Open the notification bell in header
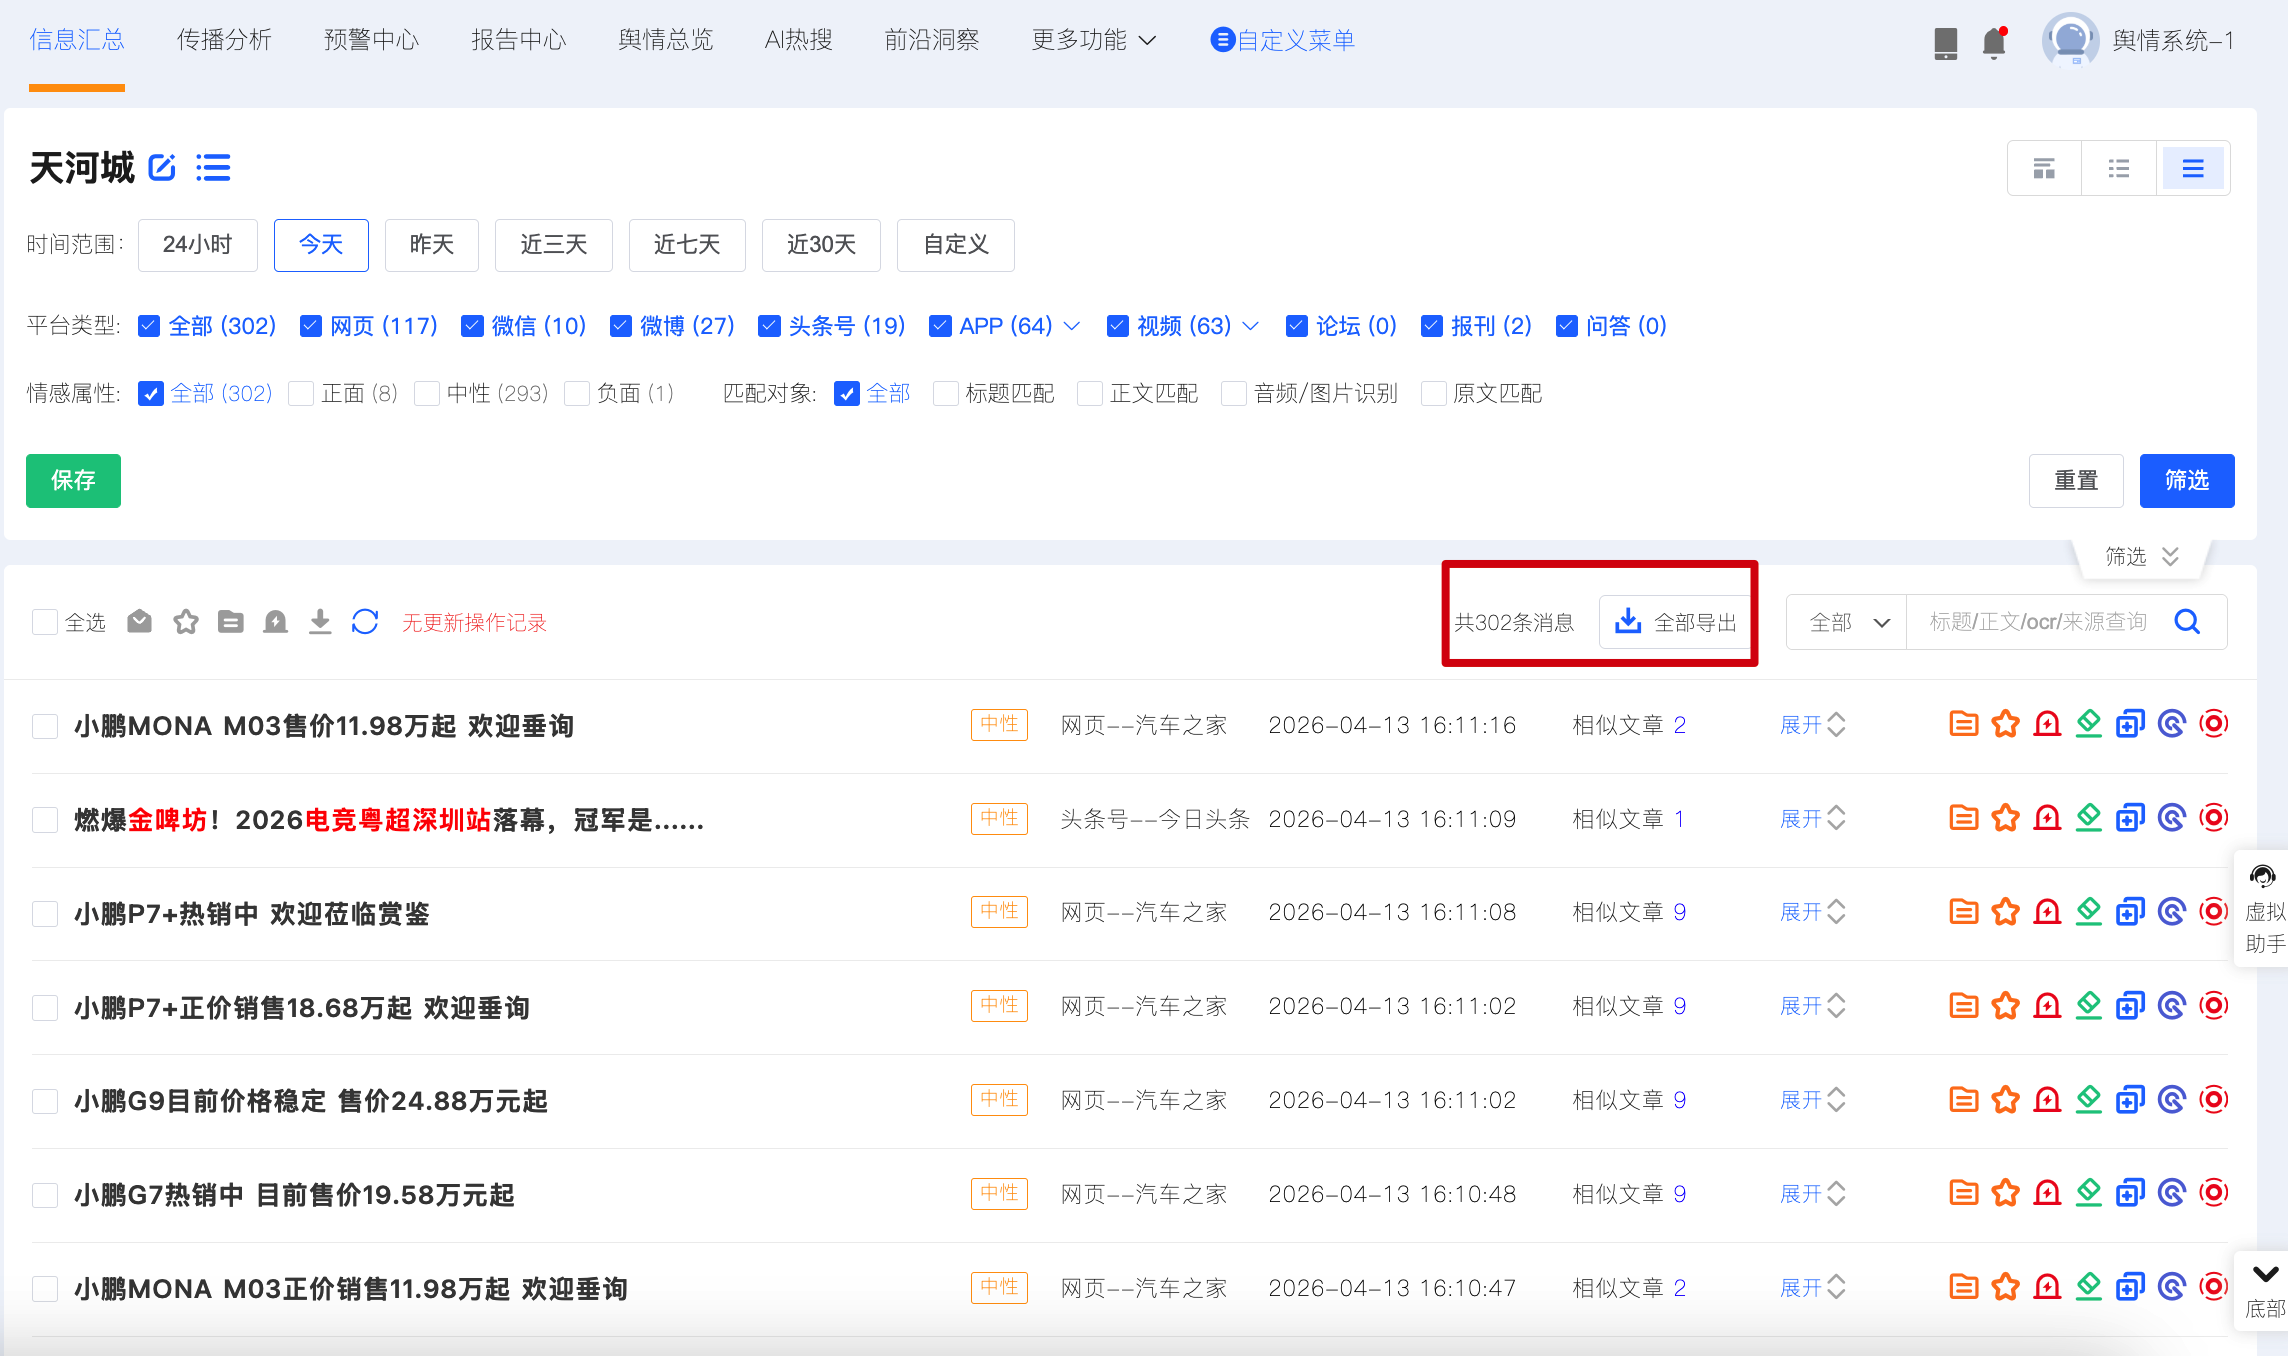Viewport: 2288px width, 1356px height. (1994, 42)
